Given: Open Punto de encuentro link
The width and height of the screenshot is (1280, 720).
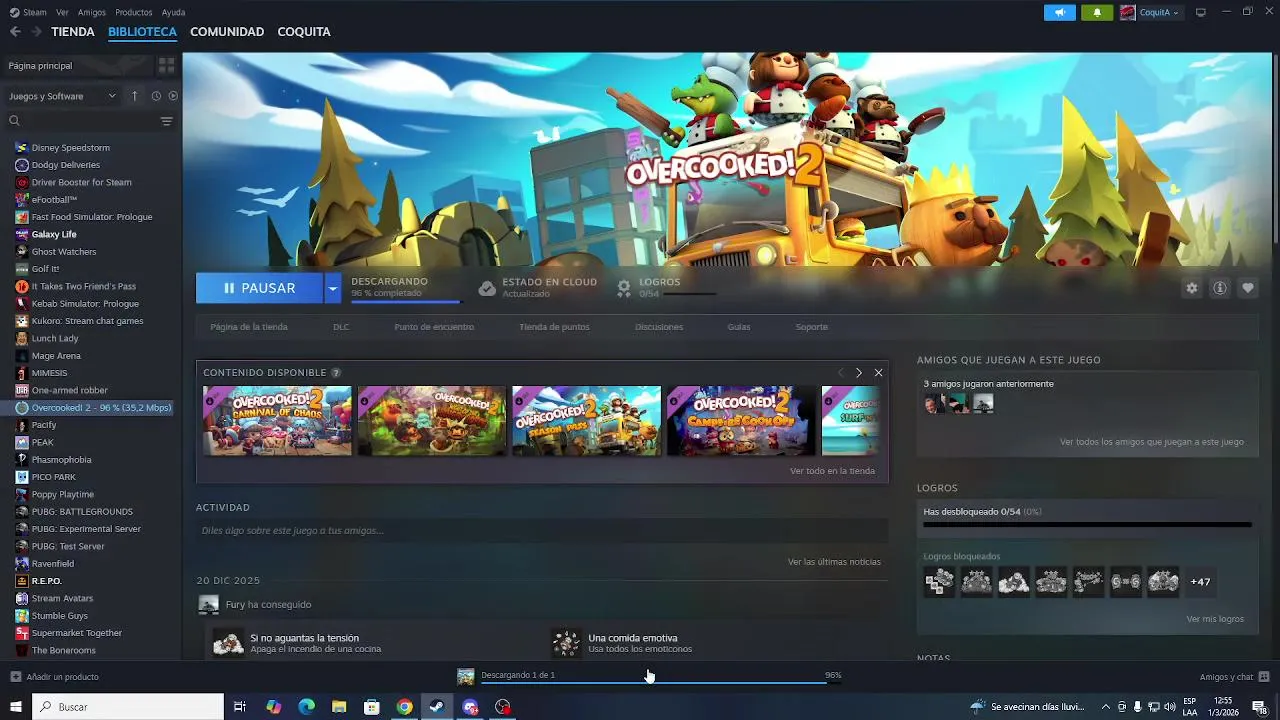Looking at the screenshot, I should click(x=434, y=327).
